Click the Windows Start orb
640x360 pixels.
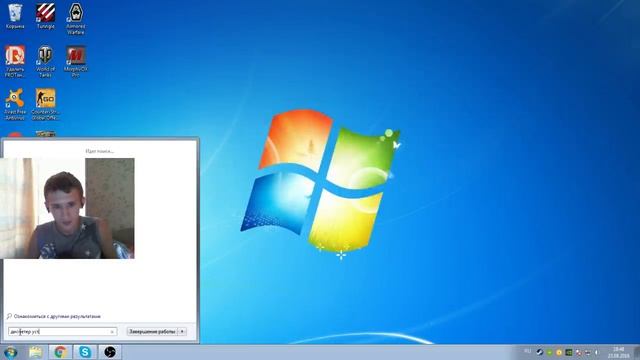(x=10, y=352)
